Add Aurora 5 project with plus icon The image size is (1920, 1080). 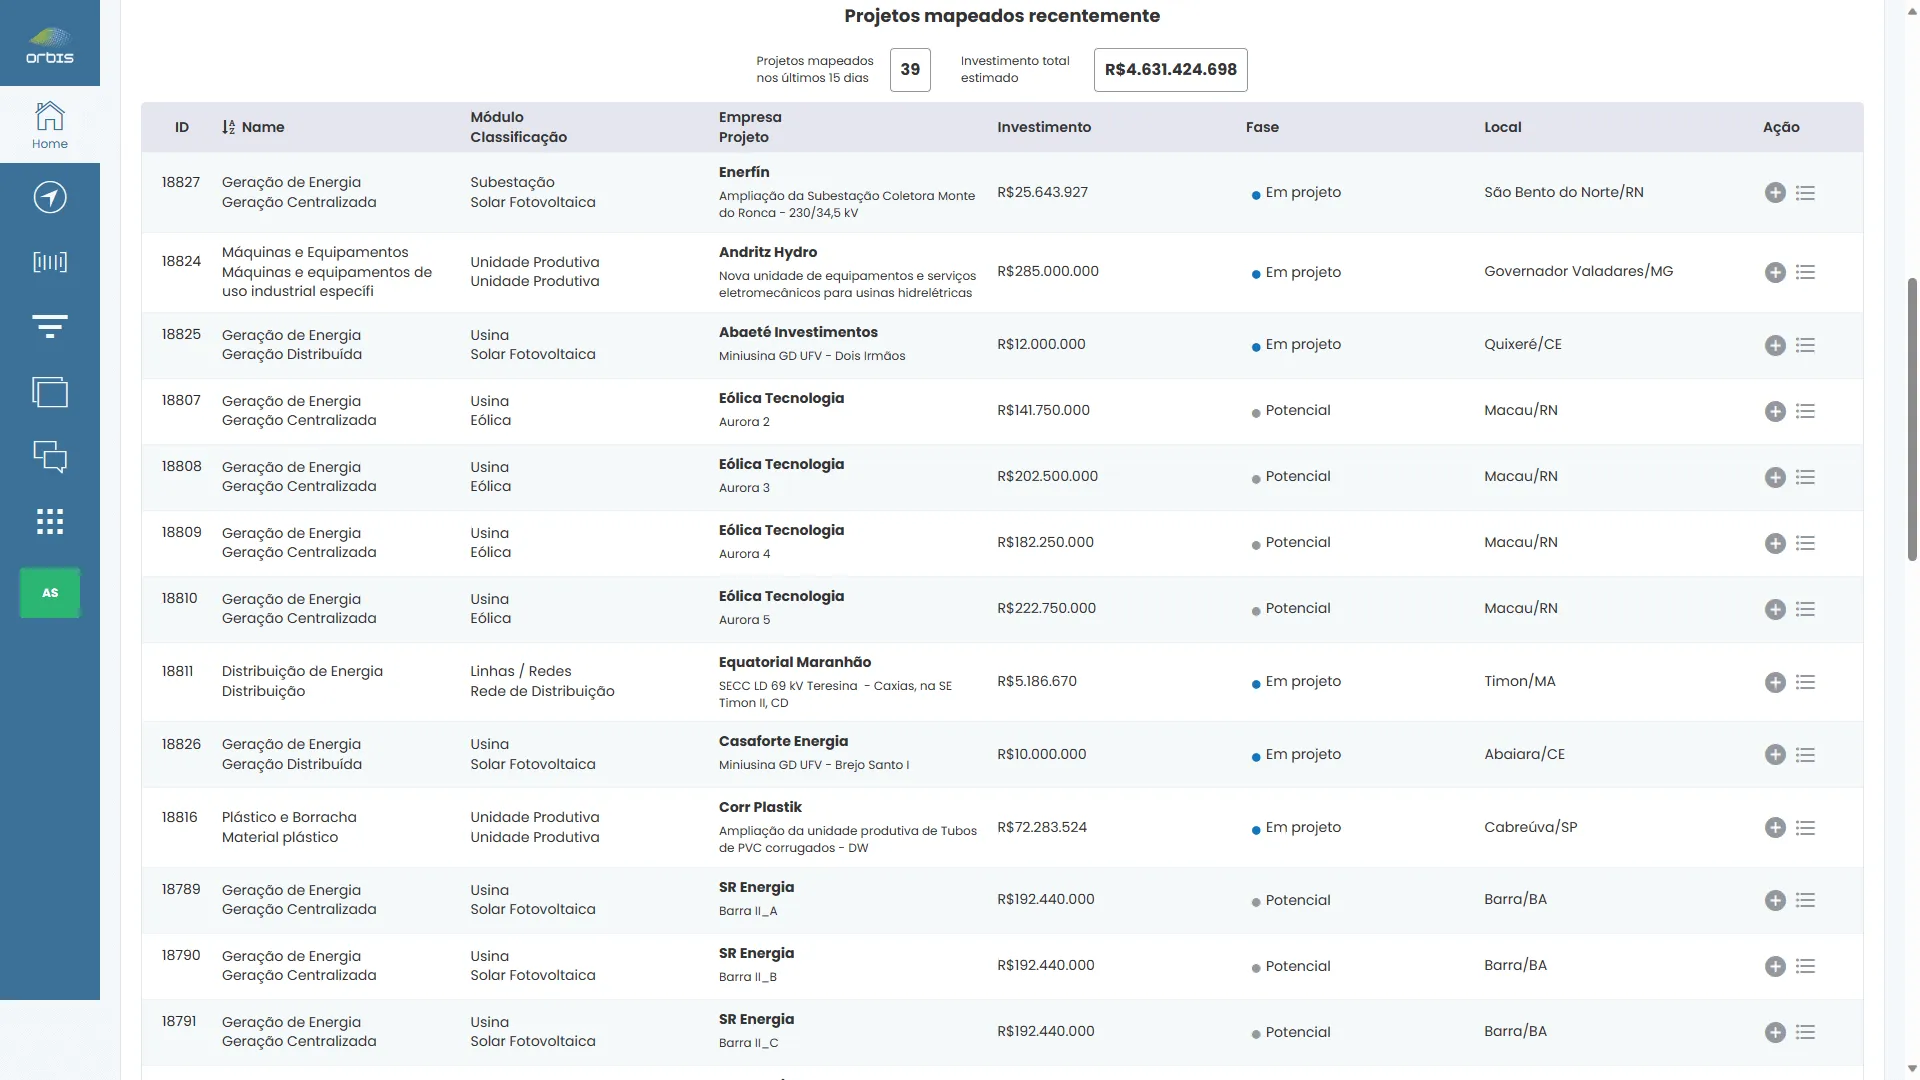click(1775, 609)
